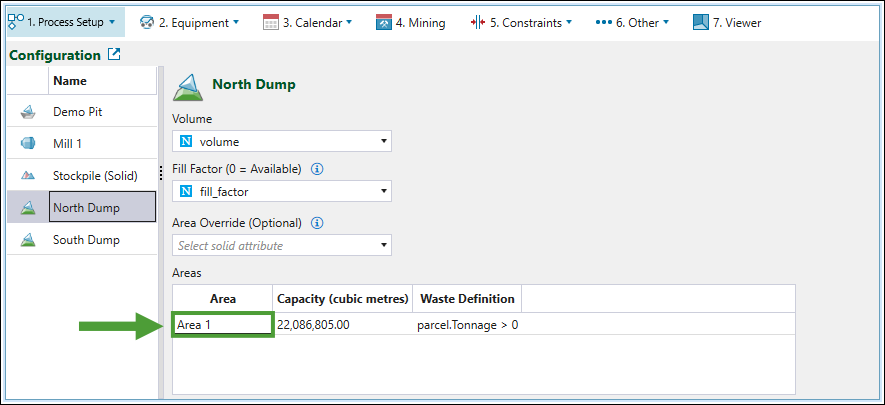885x405 pixels.
Task: Click the Waste Definition cell for Area 1
Action: (x=467, y=325)
